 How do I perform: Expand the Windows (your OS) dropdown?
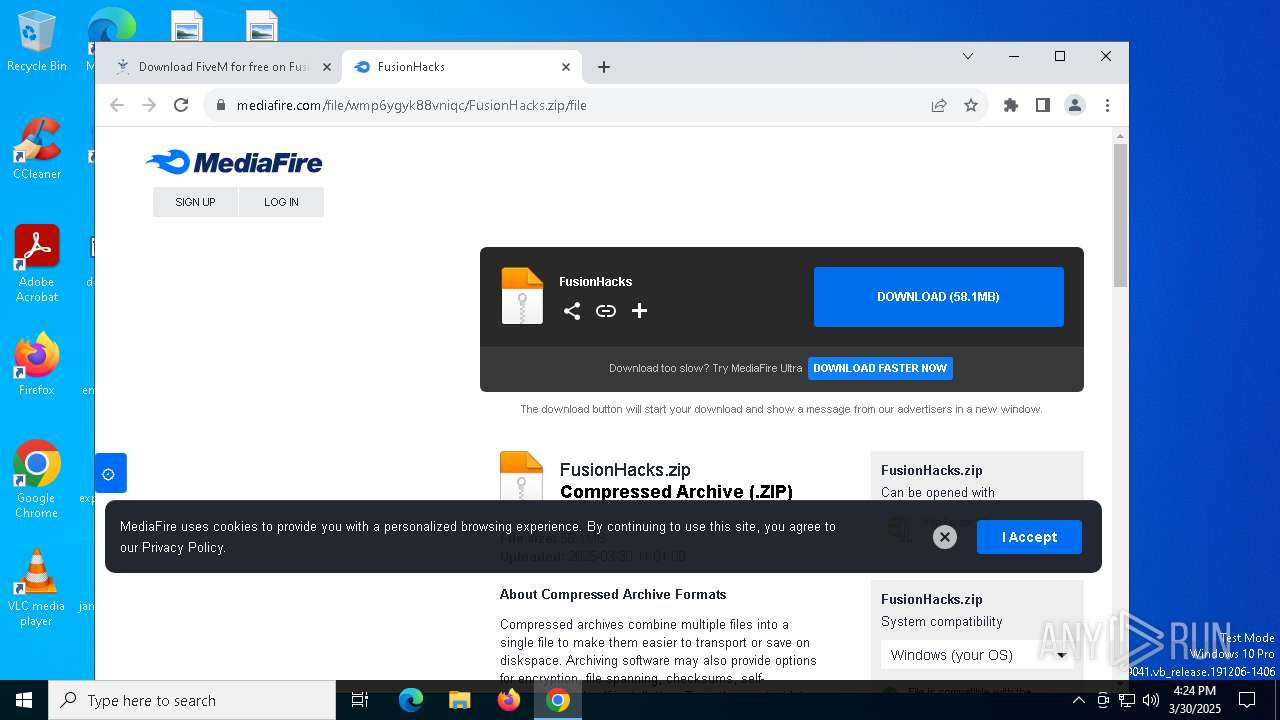[977, 655]
